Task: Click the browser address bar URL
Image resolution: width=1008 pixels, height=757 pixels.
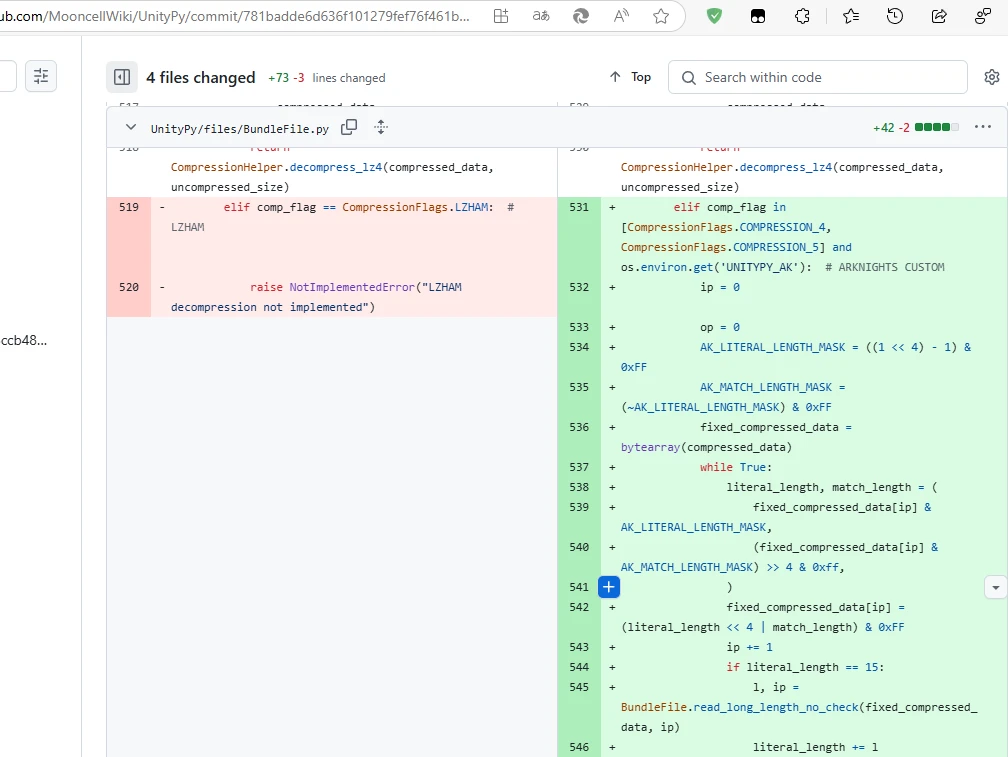Action: [235, 16]
